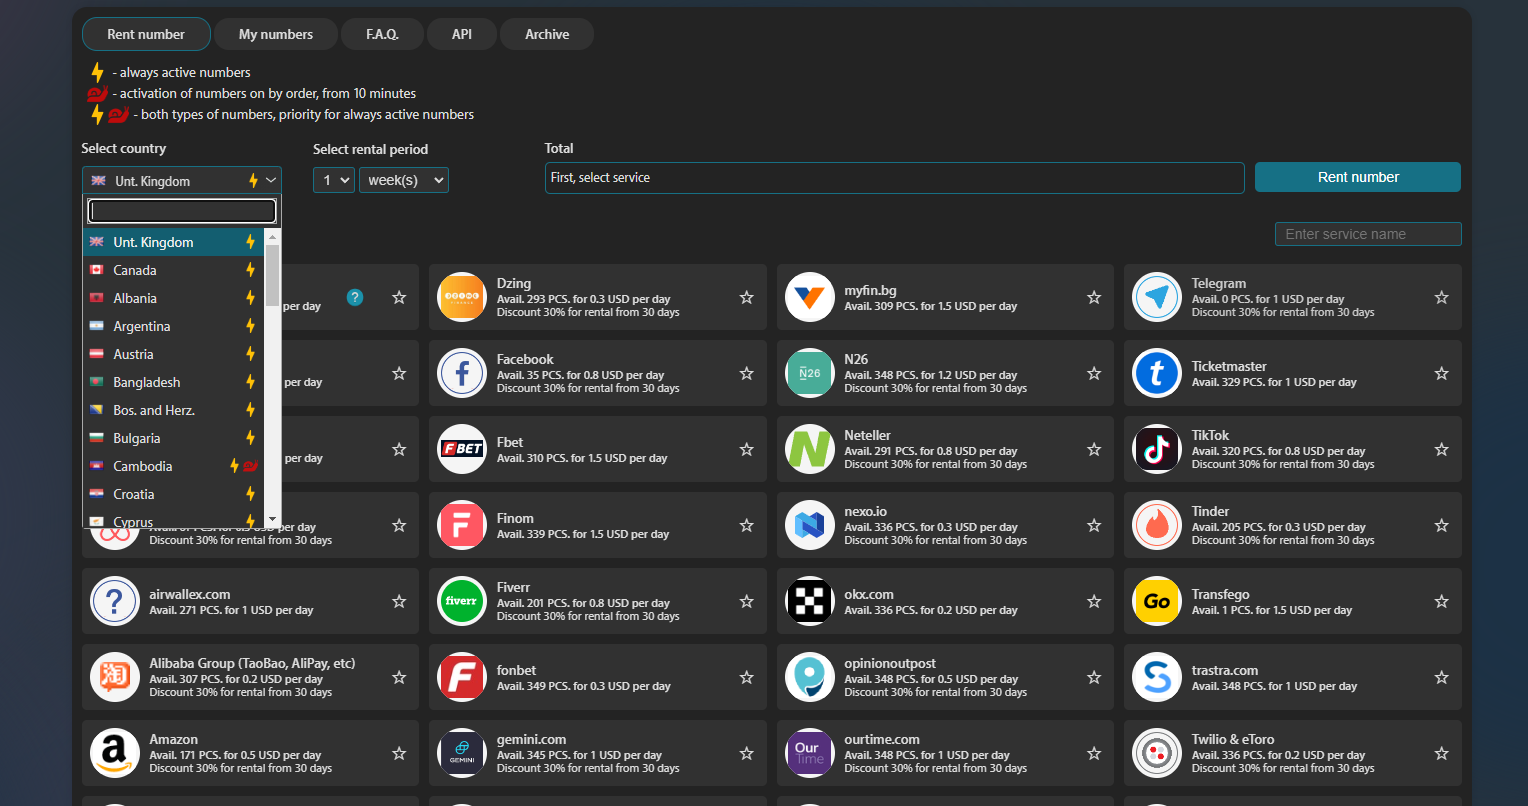Pick Austria in the country list
The image size is (1528, 806).
point(173,354)
